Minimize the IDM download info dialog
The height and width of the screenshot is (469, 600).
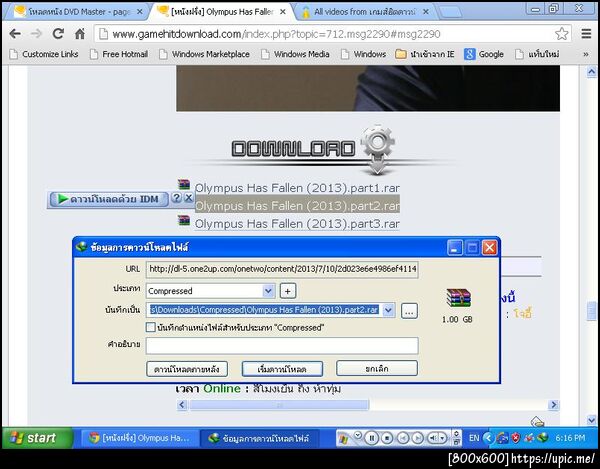pyautogui.click(x=455, y=248)
